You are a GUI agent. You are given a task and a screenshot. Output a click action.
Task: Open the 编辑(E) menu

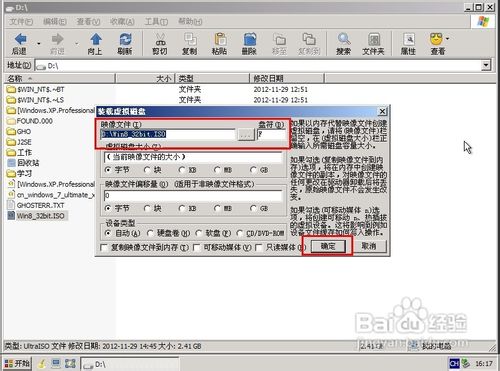(x=55, y=22)
